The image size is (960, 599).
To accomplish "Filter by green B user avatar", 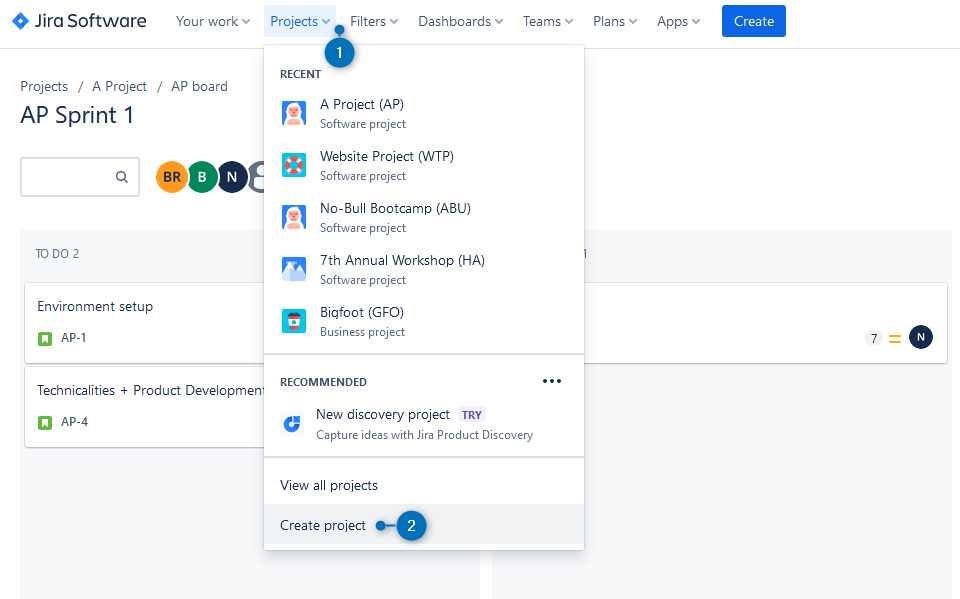I will [x=202, y=177].
